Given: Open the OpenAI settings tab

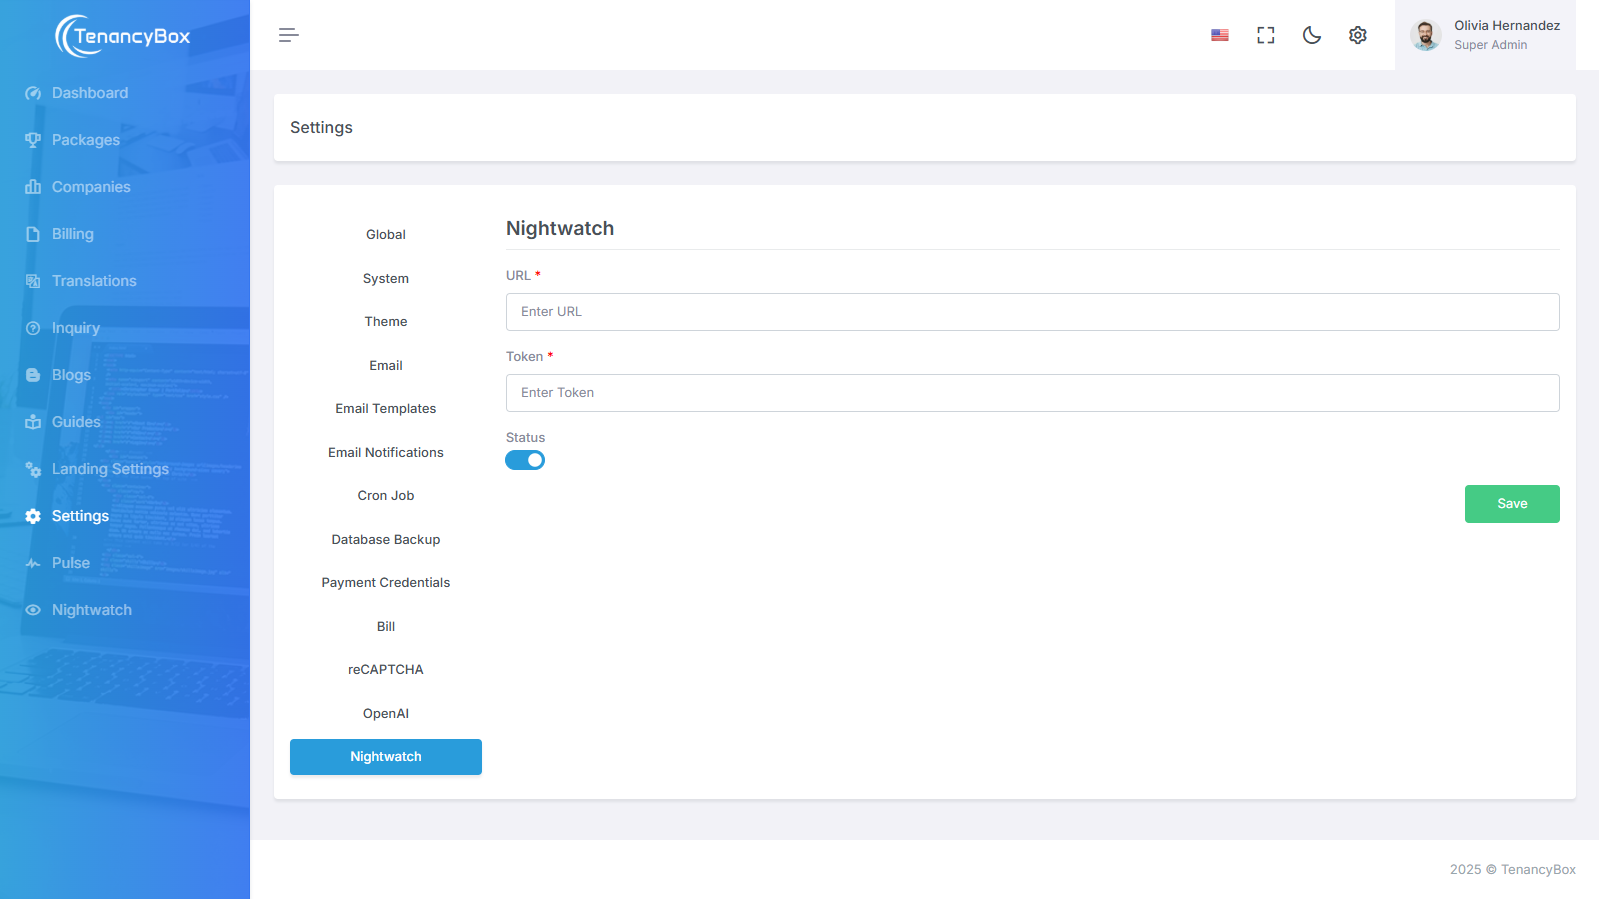Looking at the screenshot, I should pos(386,714).
